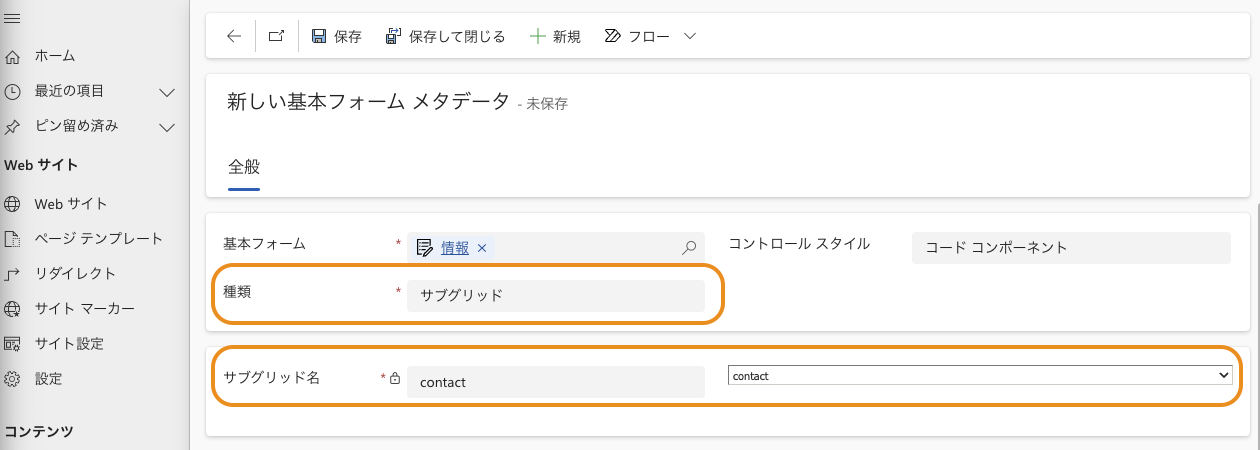Click the search icon in 基本フォーム field

[x=688, y=248]
